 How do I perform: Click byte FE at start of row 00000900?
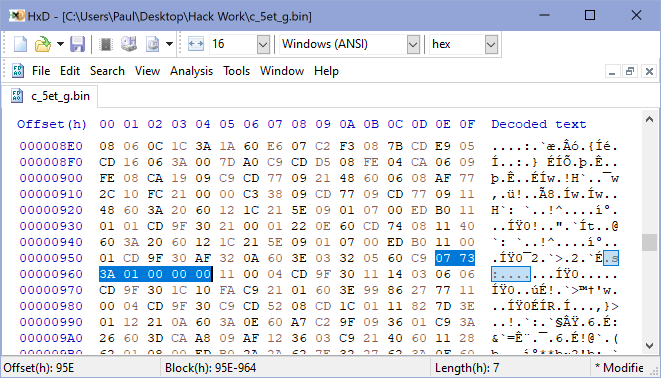coord(107,178)
